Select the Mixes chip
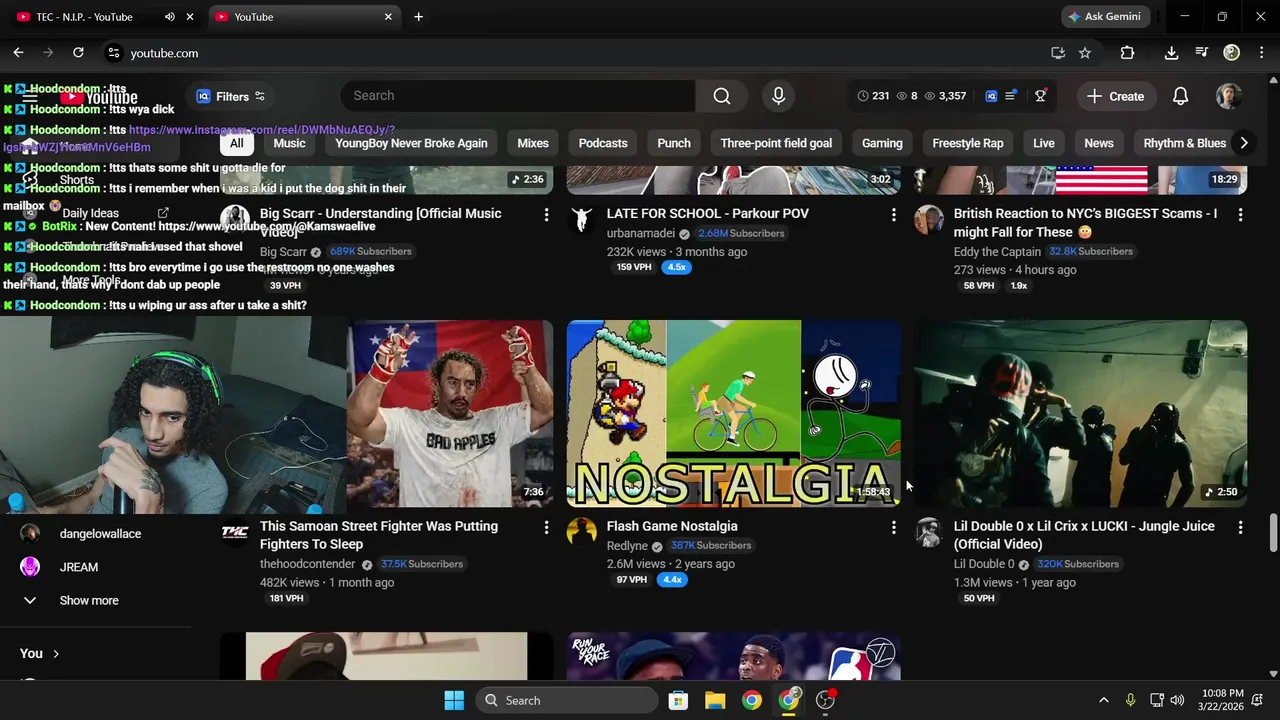The width and height of the screenshot is (1280, 720). click(533, 143)
